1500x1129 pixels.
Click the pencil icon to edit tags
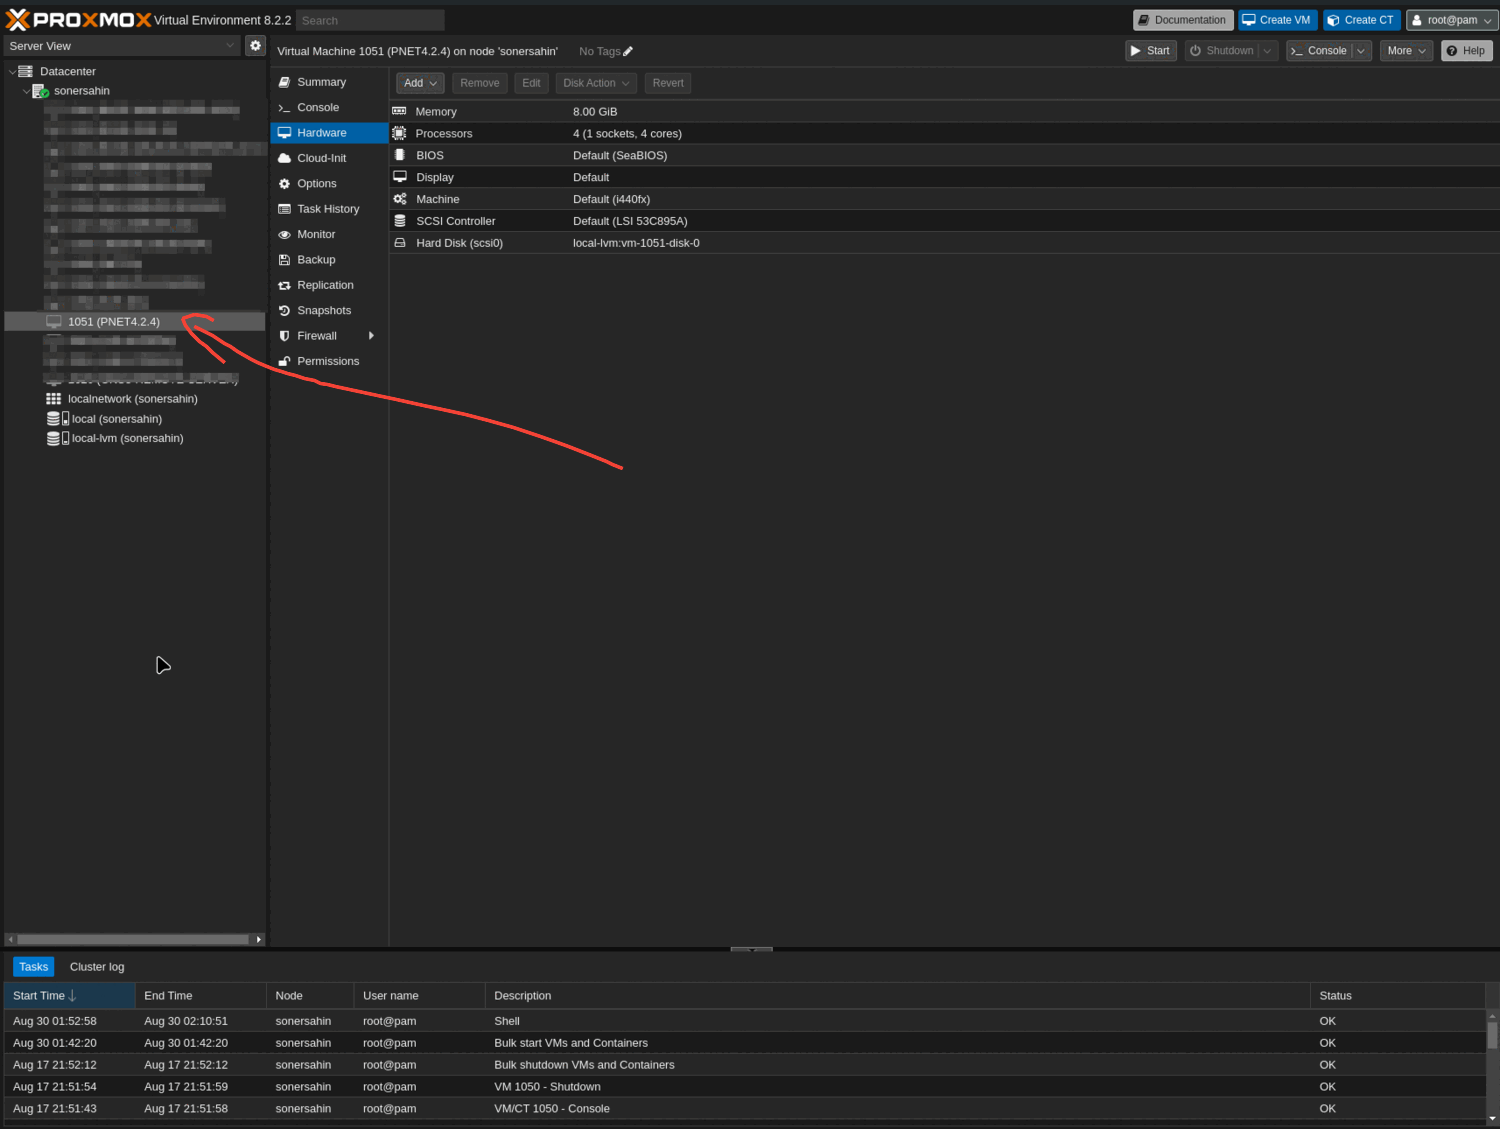(628, 52)
